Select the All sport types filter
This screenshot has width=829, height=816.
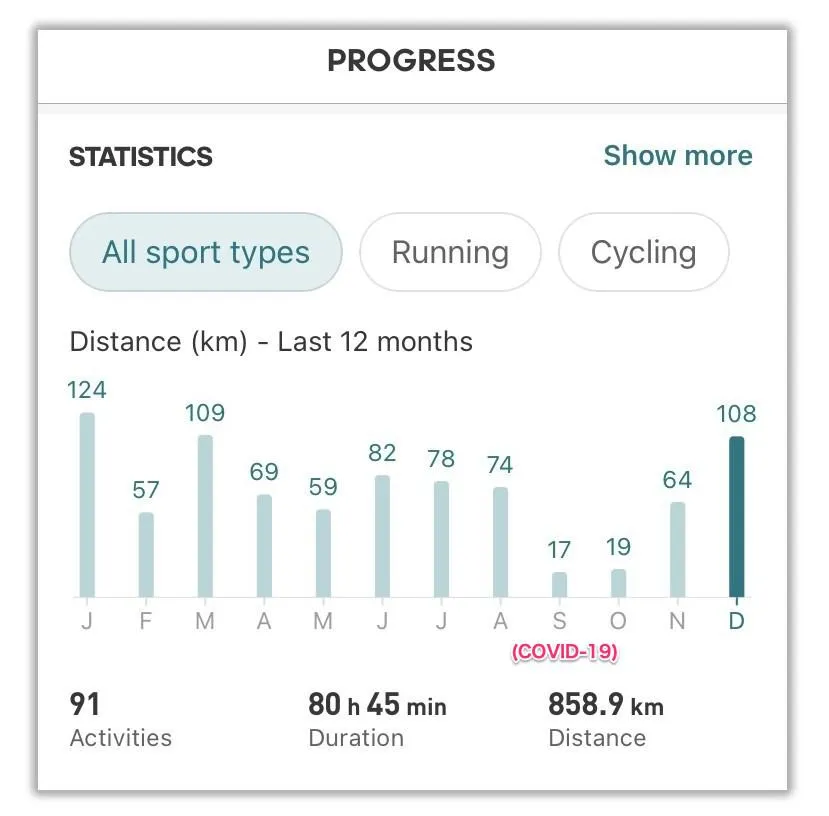coord(206,252)
